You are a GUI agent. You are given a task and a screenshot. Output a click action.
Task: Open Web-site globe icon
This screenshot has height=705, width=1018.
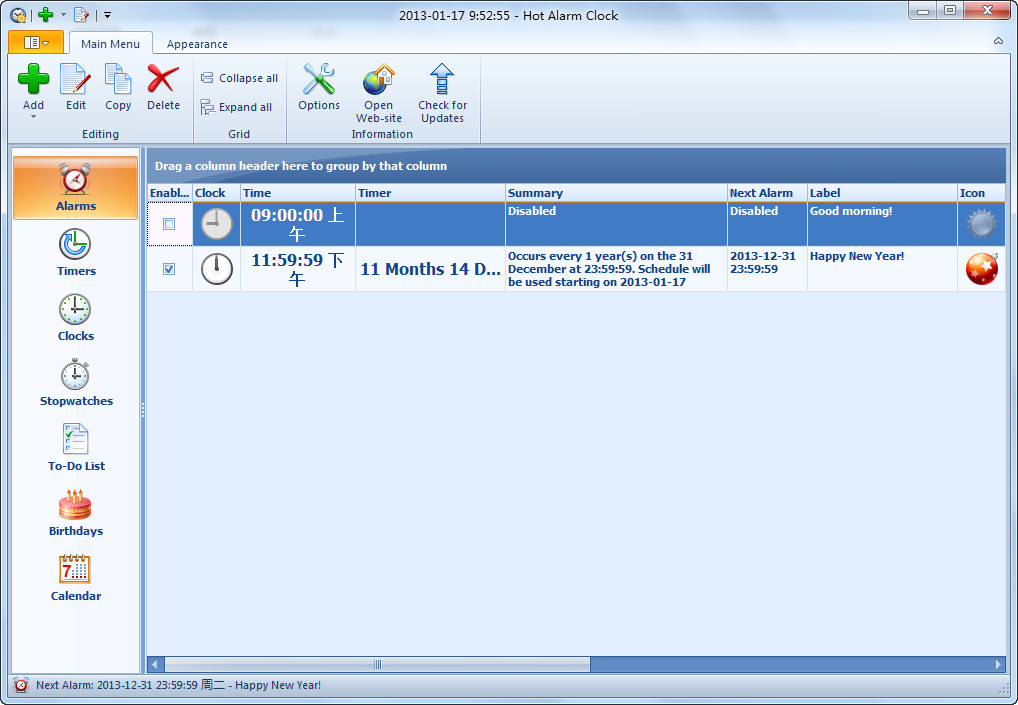(379, 79)
